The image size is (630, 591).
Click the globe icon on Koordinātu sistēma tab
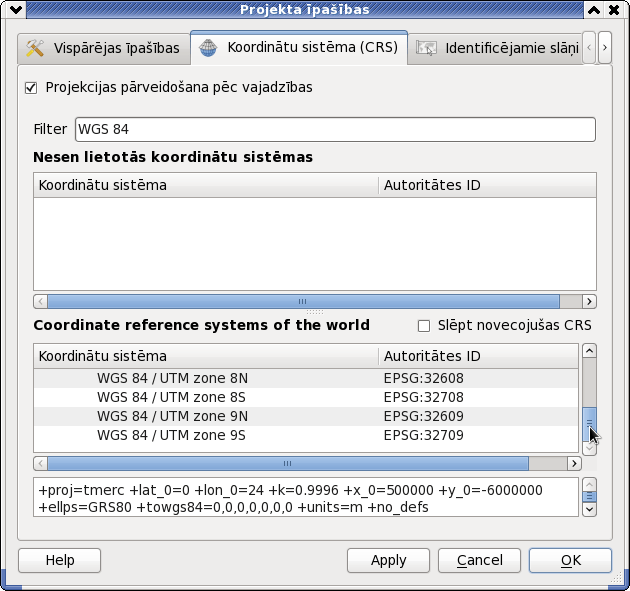pos(208,48)
